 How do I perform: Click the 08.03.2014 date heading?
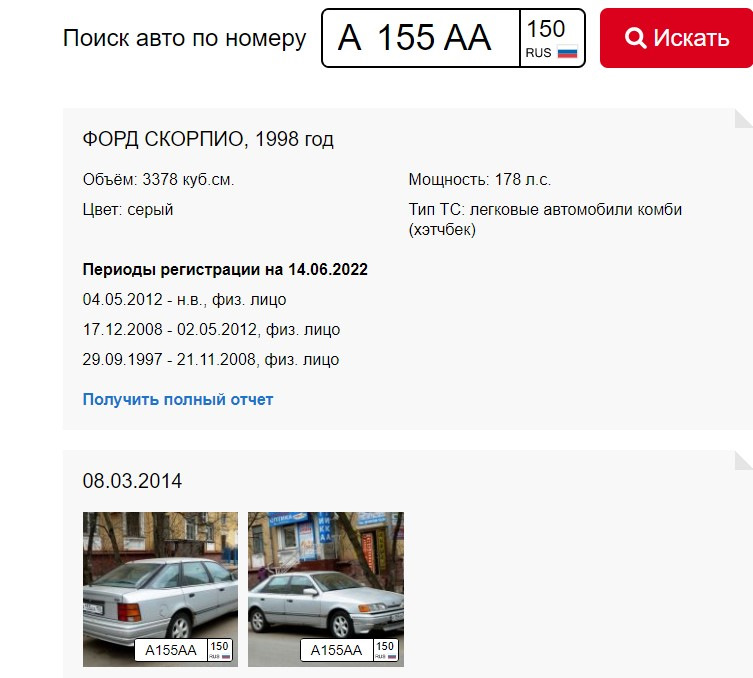coord(132,481)
